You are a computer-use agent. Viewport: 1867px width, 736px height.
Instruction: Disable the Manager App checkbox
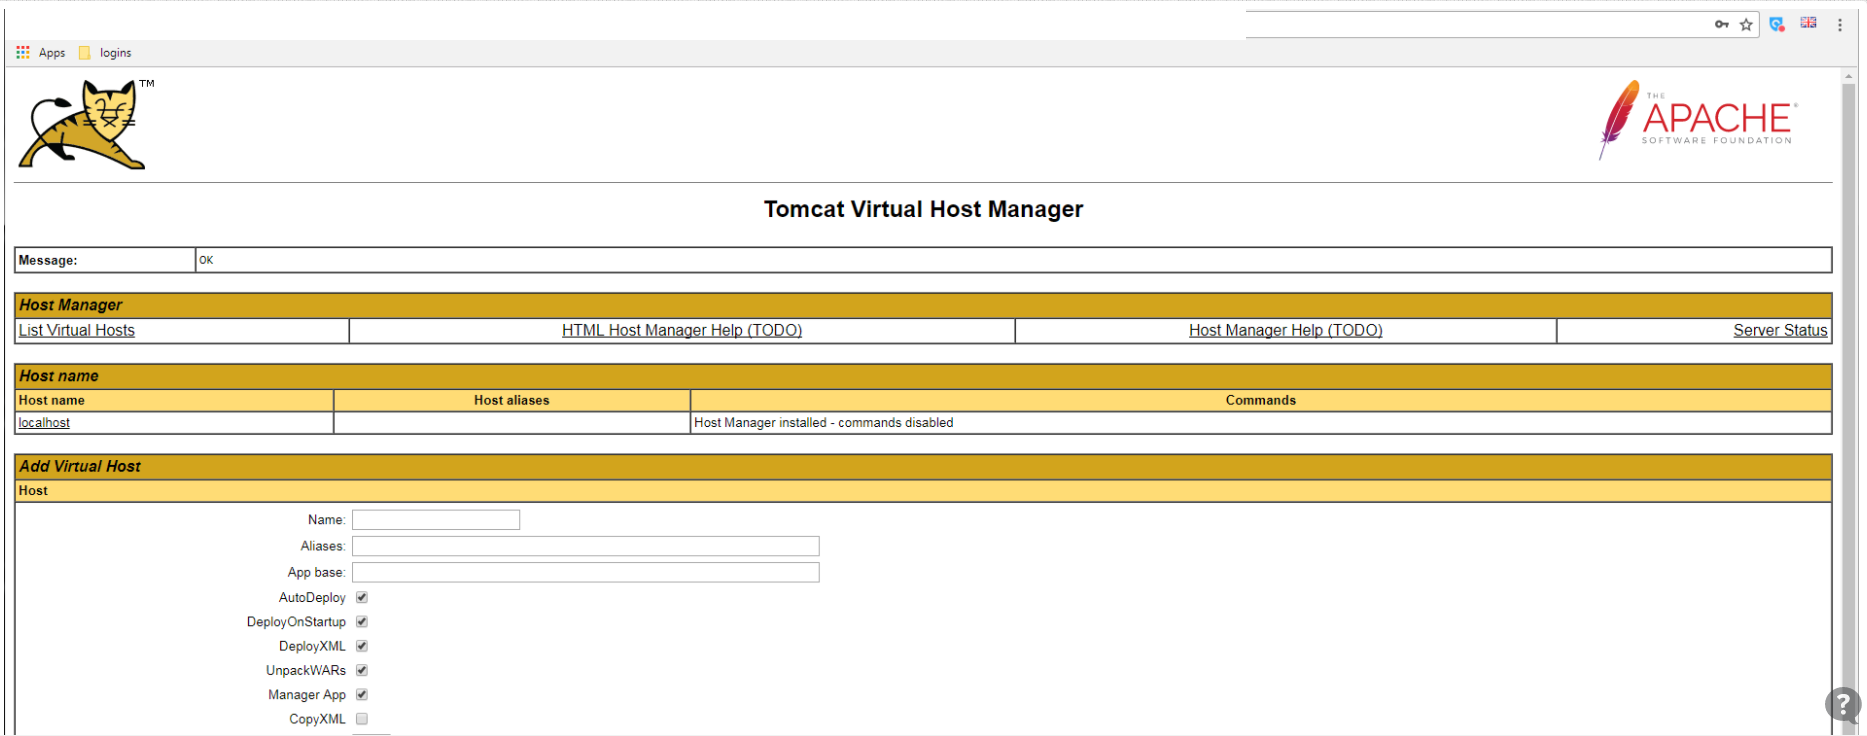362,694
